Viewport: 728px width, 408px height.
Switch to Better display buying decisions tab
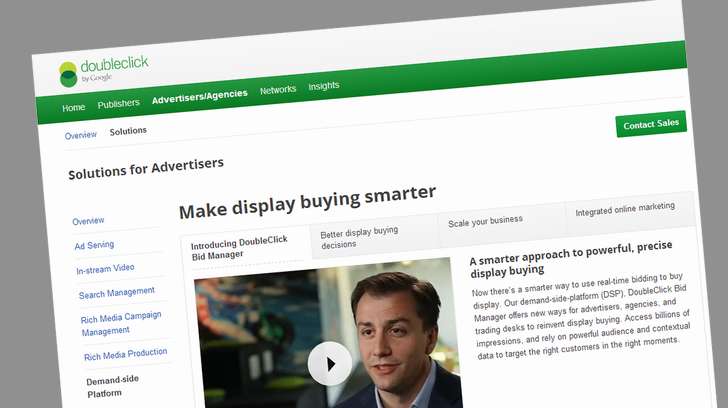click(359, 237)
